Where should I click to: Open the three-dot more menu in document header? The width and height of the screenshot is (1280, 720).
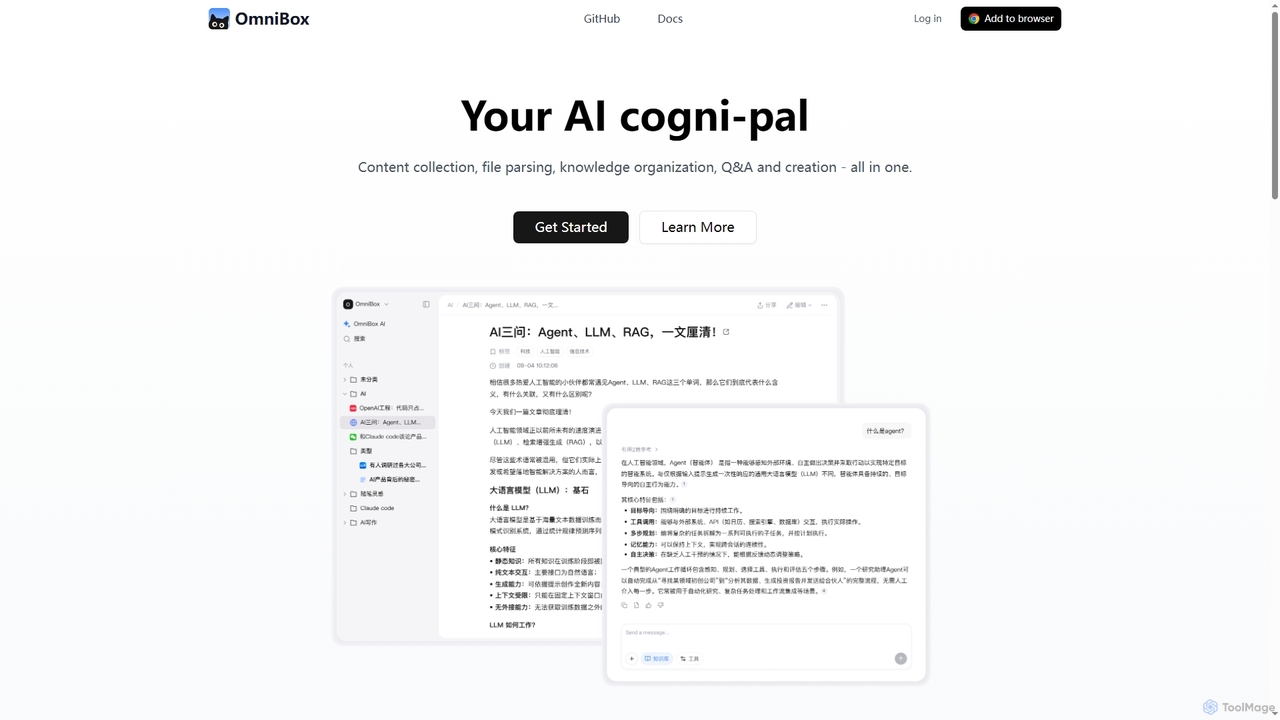tap(824, 305)
